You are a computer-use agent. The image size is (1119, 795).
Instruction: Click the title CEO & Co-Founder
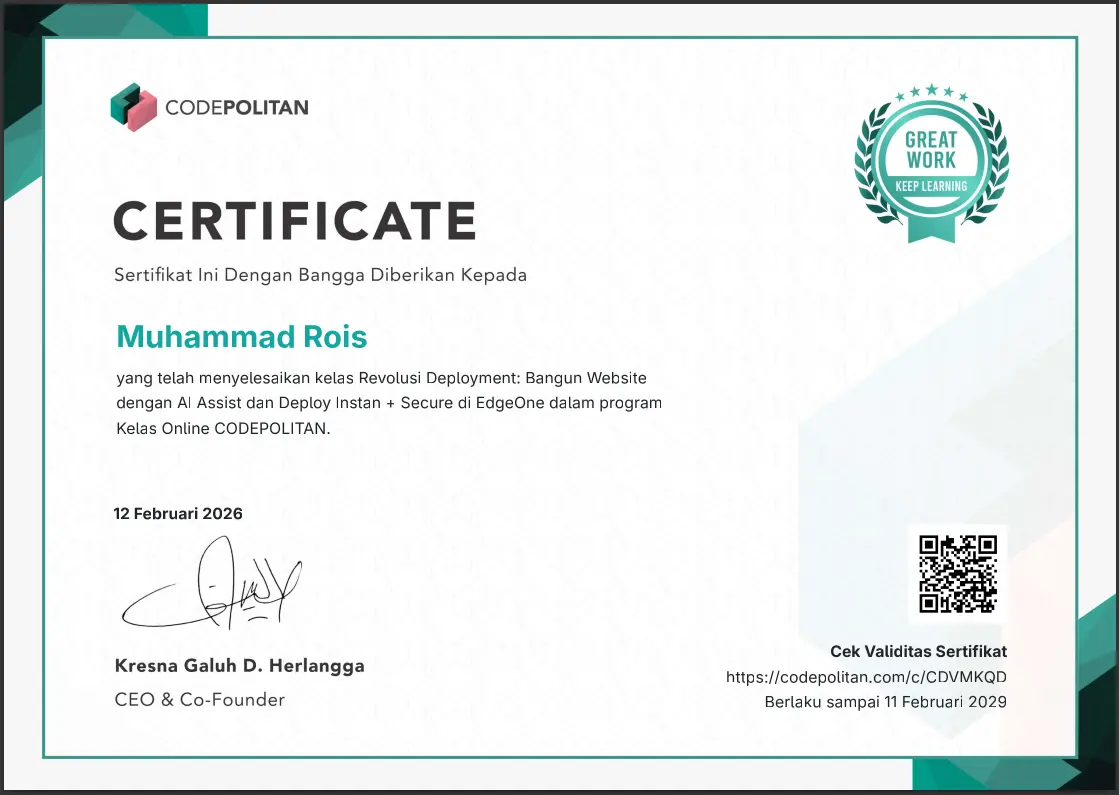[200, 699]
